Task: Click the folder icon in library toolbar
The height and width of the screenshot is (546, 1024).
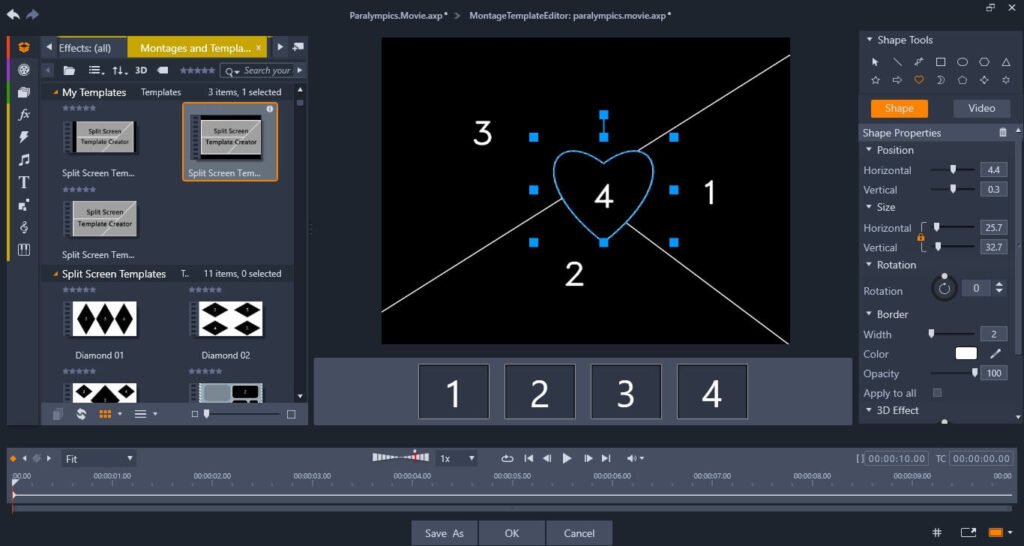Action: [x=69, y=71]
